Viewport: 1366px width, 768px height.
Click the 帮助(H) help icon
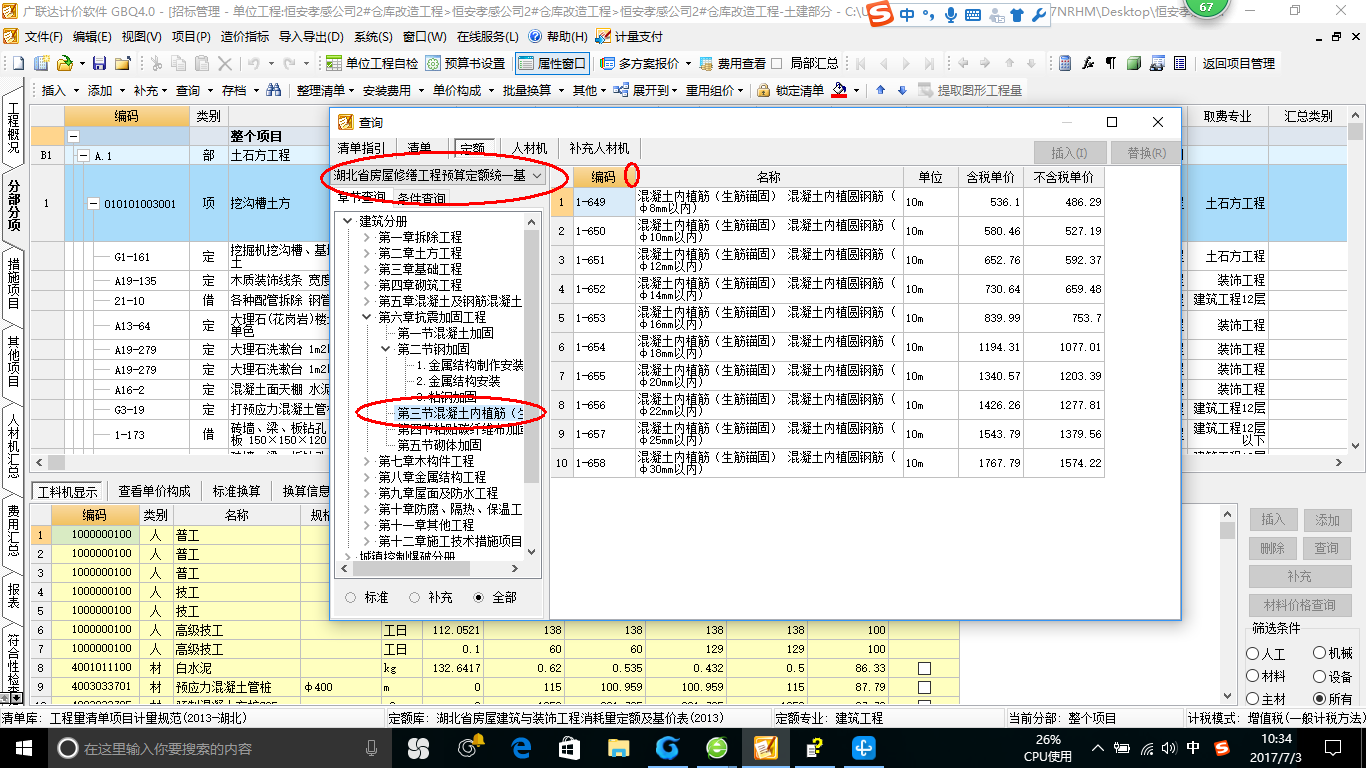pos(534,36)
